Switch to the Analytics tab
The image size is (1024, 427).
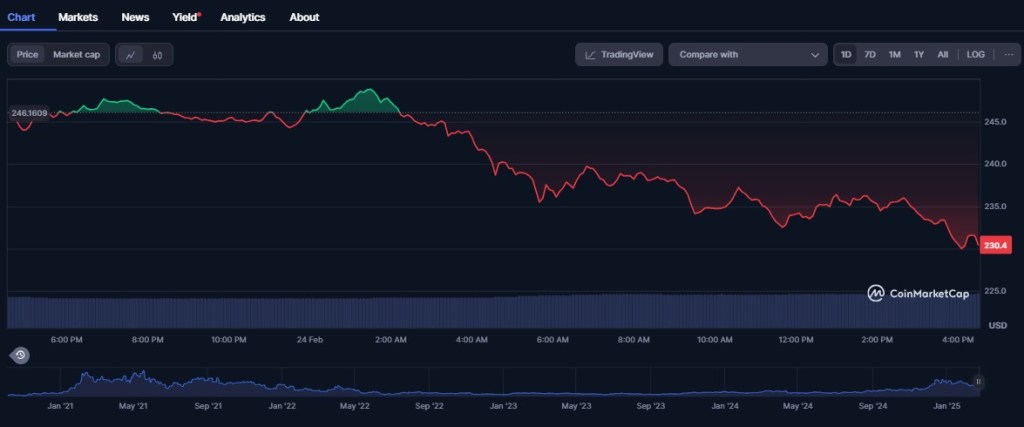tap(243, 17)
